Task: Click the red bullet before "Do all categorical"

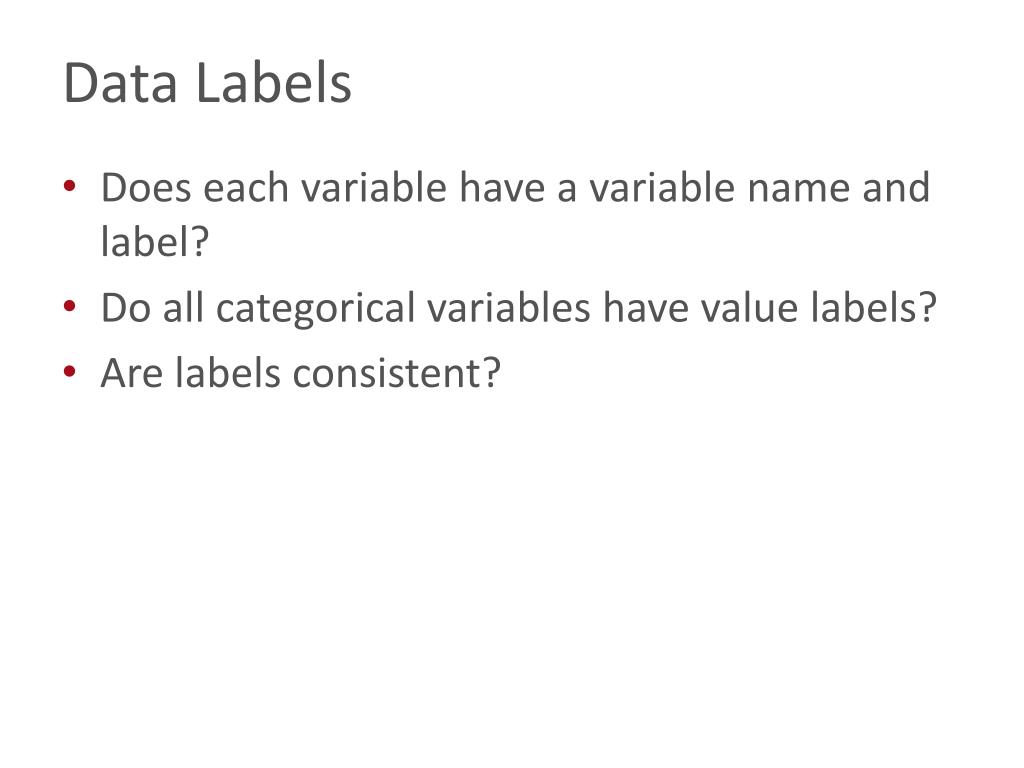Action: 70,306
